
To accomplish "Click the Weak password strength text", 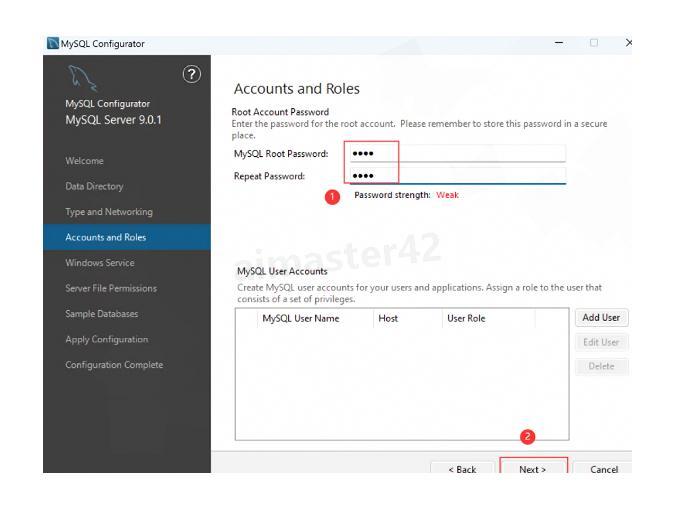I will [x=447, y=195].
